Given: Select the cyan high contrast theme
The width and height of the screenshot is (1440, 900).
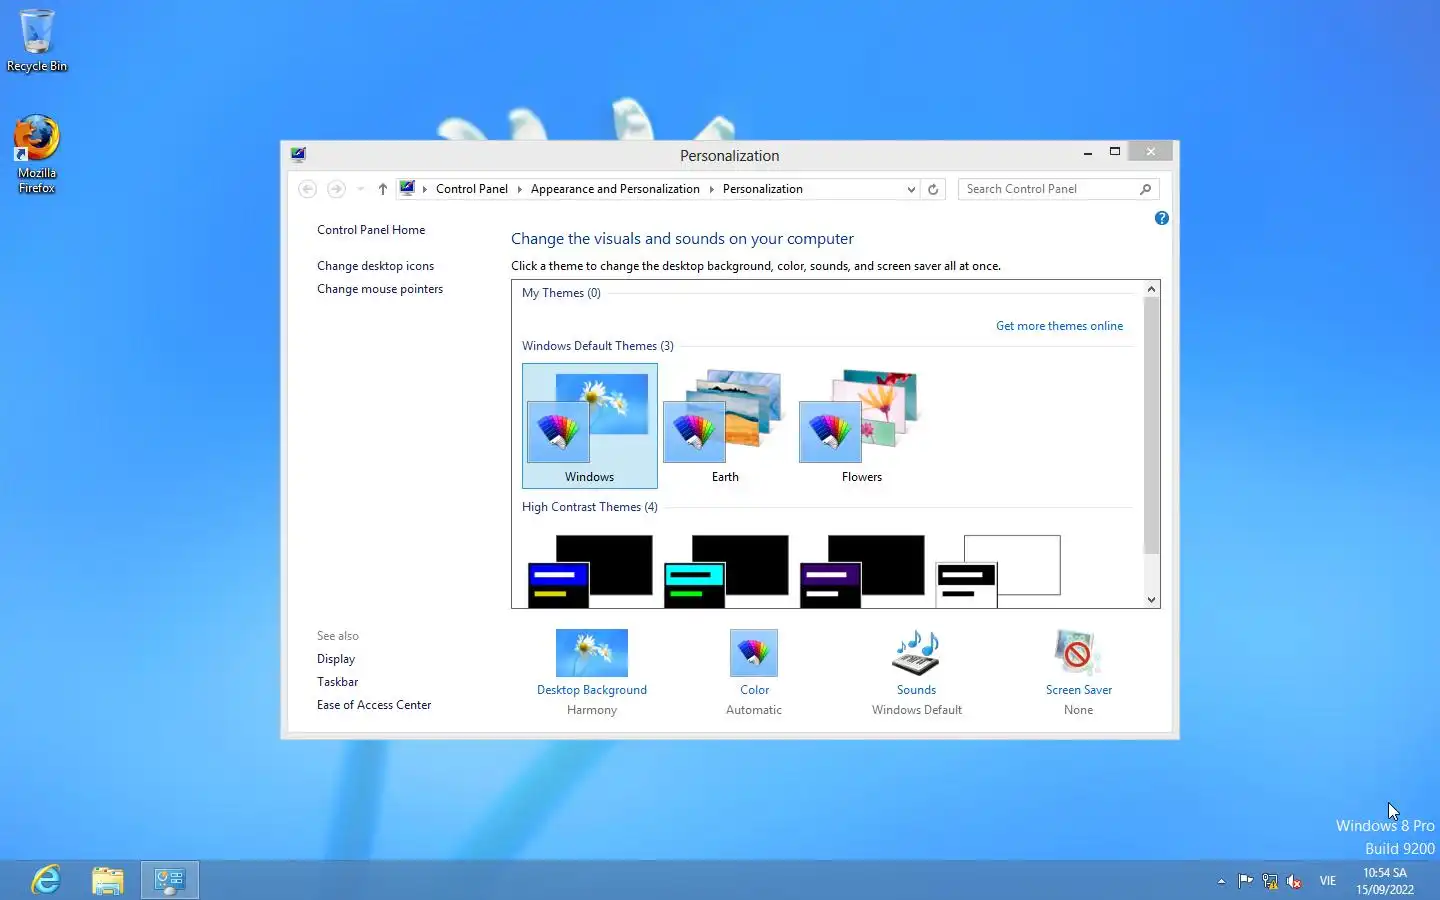Looking at the screenshot, I should (x=726, y=571).
